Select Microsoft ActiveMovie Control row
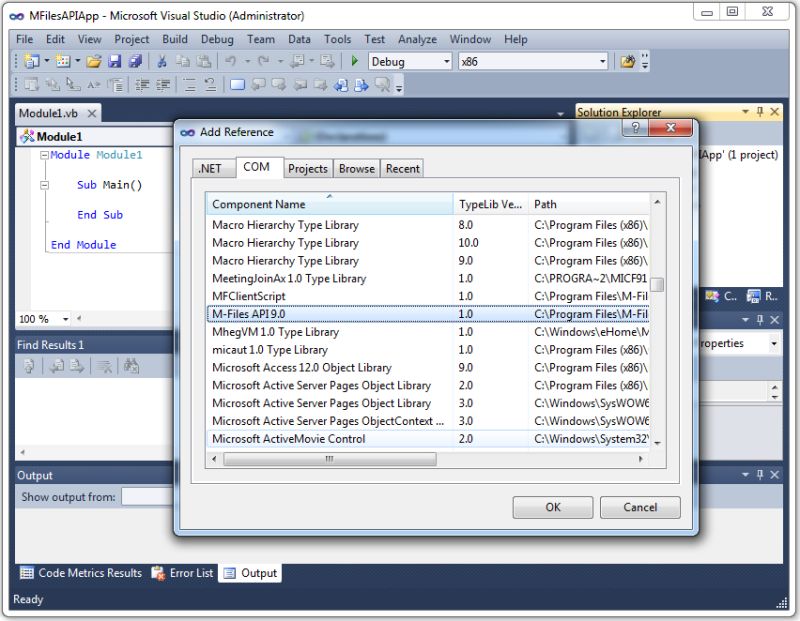The height and width of the screenshot is (621, 800). point(428,439)
